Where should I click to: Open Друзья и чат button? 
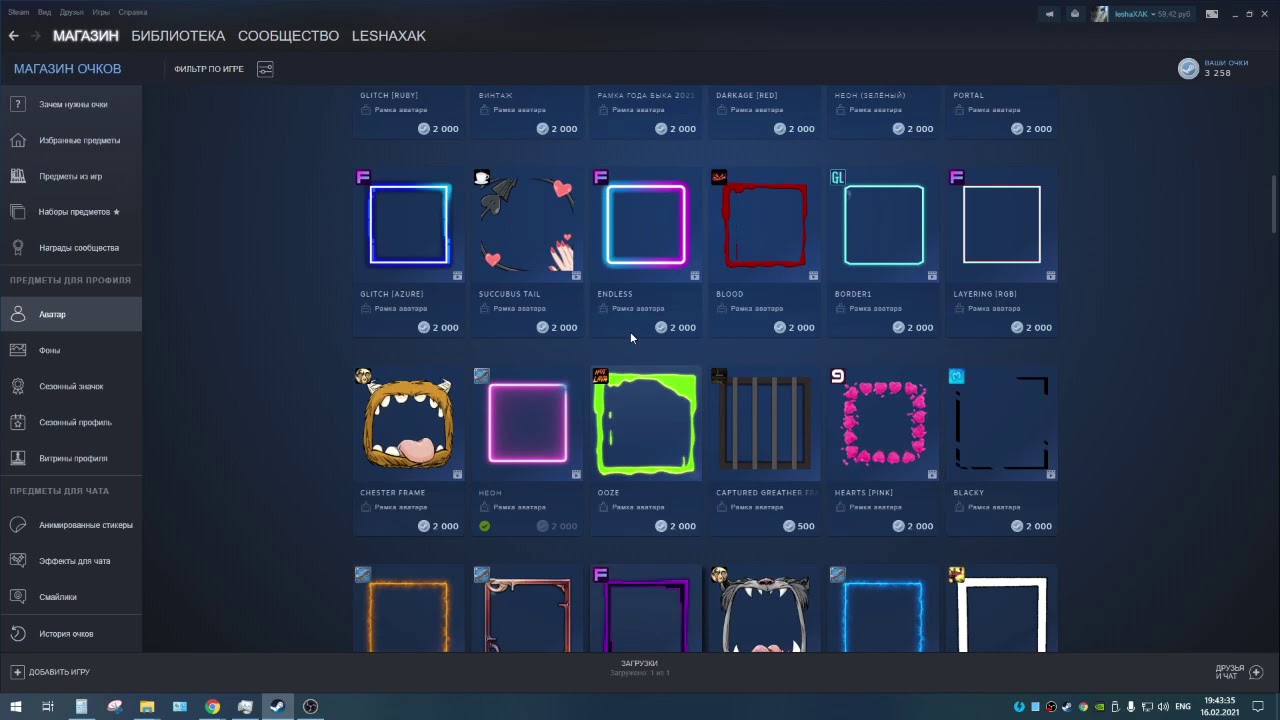click(1240, 672)
